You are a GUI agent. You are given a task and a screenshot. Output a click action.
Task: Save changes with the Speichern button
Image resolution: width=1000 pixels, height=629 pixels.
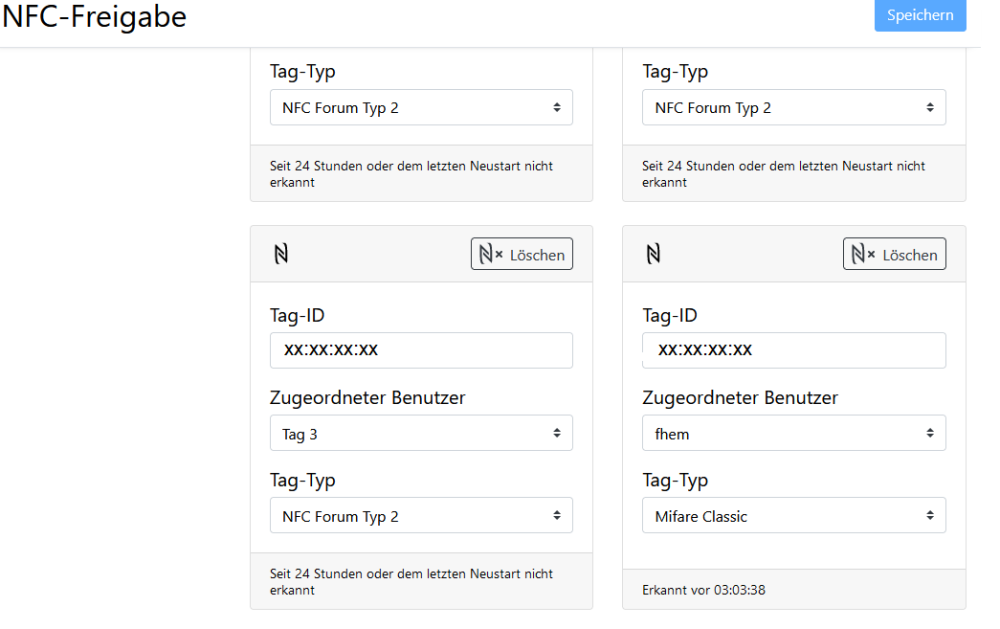click(x=920, y=16)
